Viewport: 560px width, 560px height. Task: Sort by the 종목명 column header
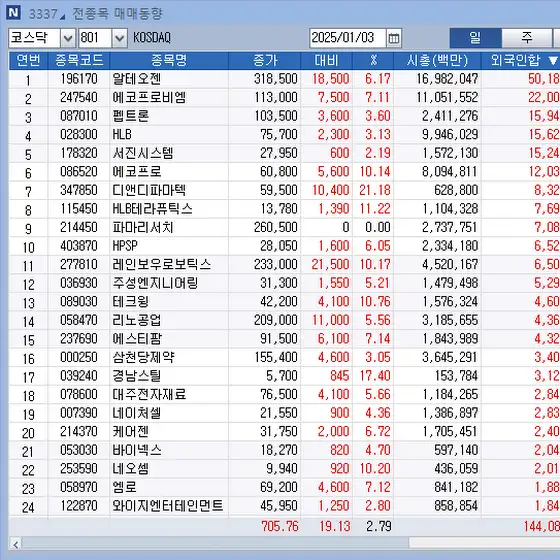click(x=169, y=60)
